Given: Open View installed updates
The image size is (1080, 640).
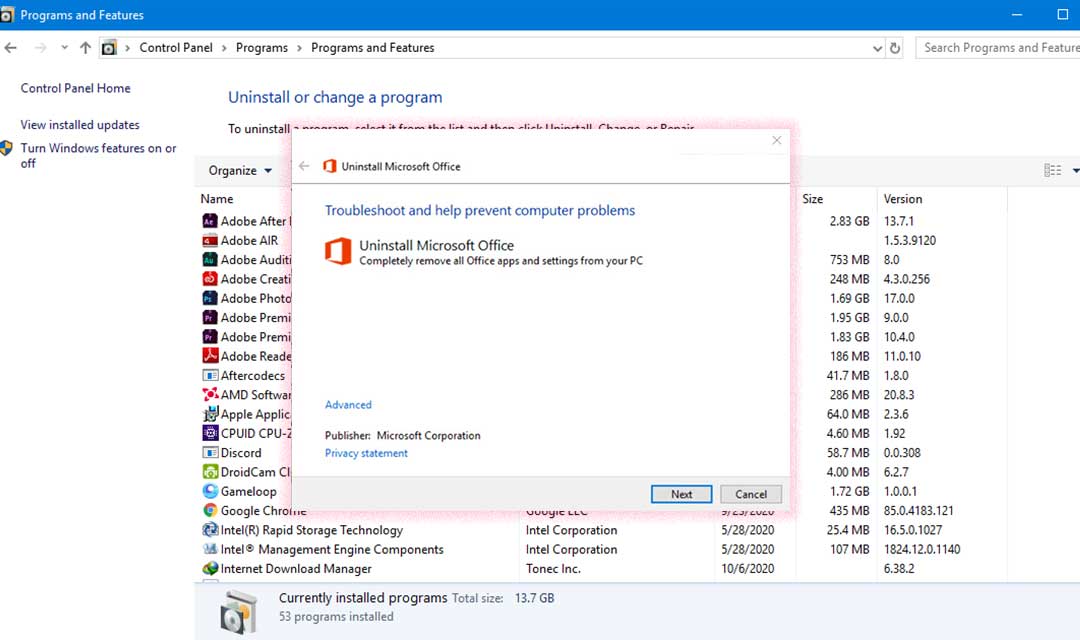Looking at the screenshot, I should (80, 125).
